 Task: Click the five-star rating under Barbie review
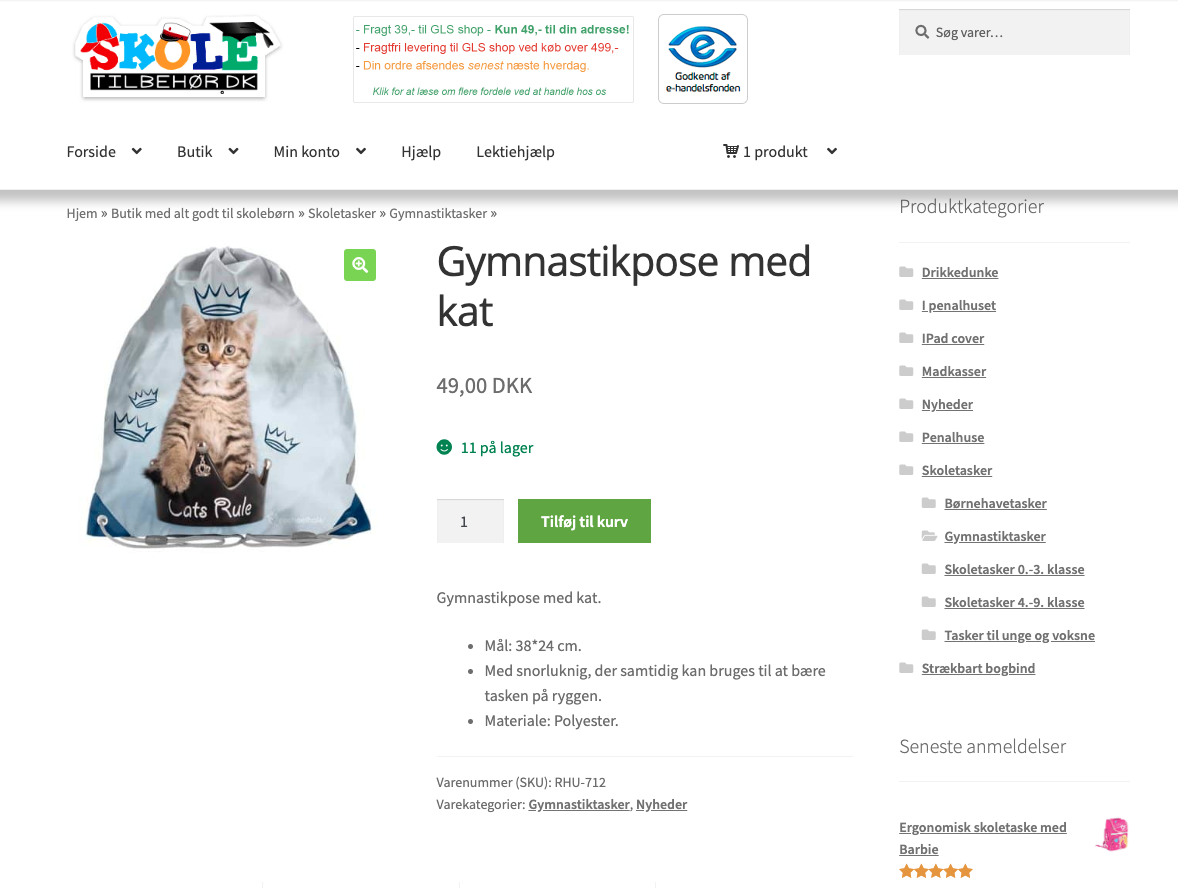[936, 871]
